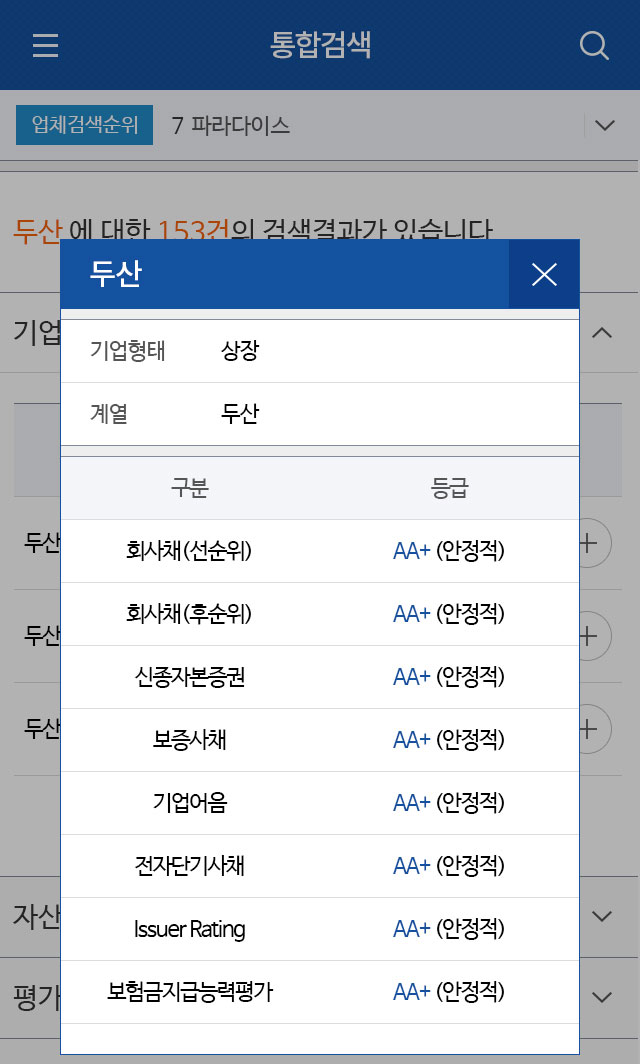The height and width of the screenshot is (1064, 640).
Task: Click the 구분 column header
Action: (189, 487)
